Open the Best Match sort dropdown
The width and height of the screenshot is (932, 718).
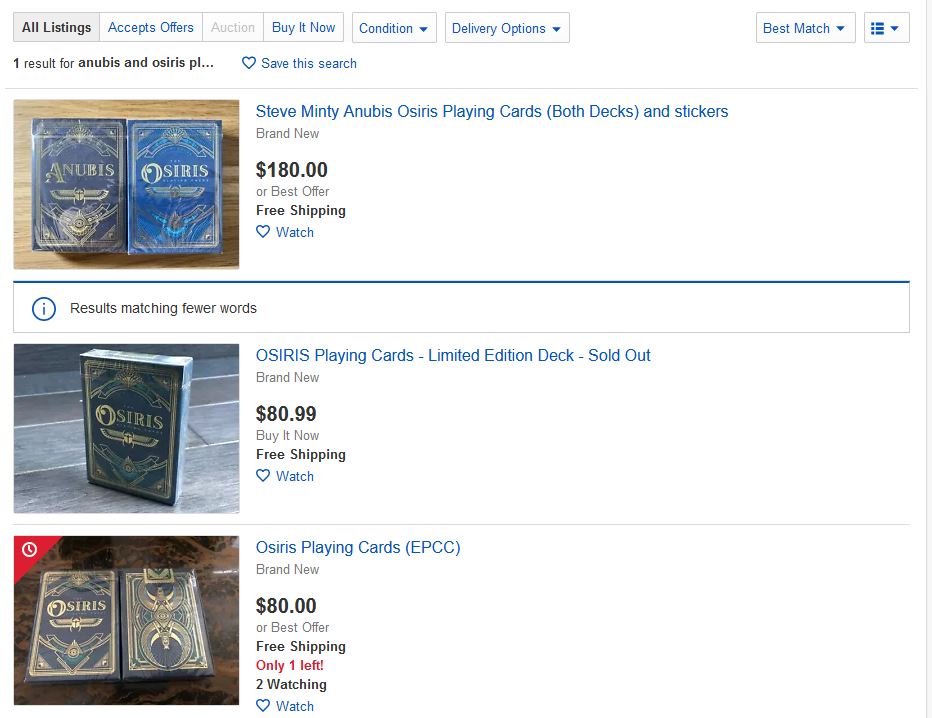(x=804, y=28)
